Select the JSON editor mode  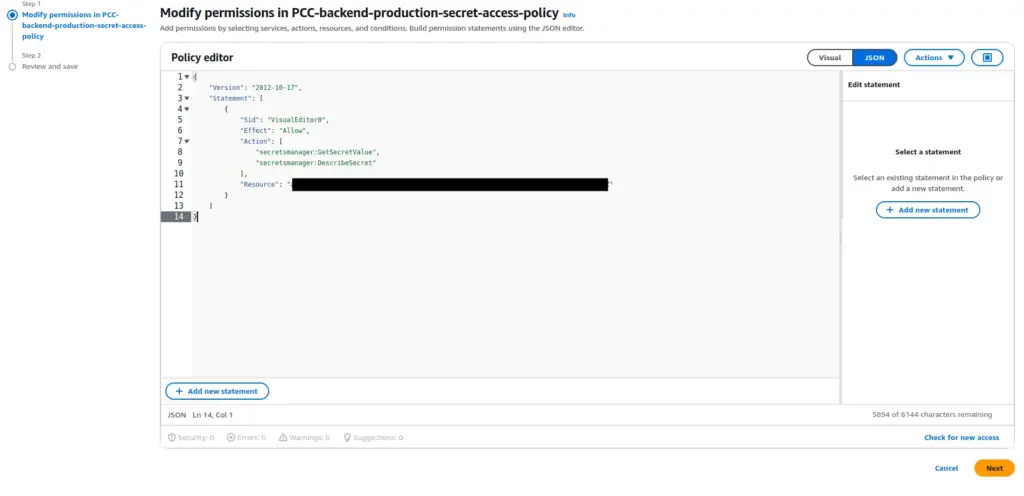pyautogui.click(x=874, y=58)
